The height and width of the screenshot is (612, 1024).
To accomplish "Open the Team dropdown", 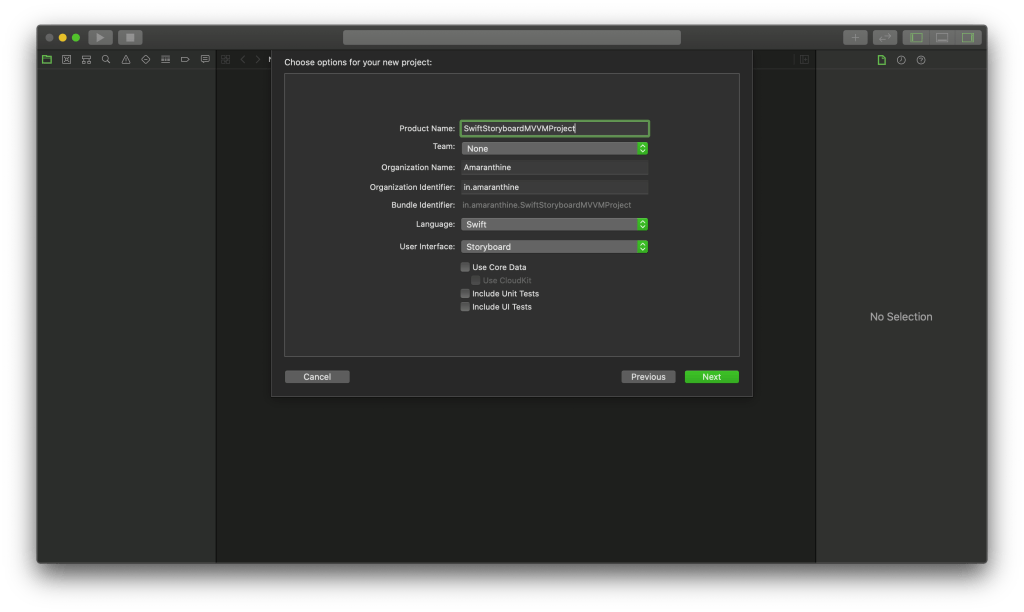I will 554,148.
